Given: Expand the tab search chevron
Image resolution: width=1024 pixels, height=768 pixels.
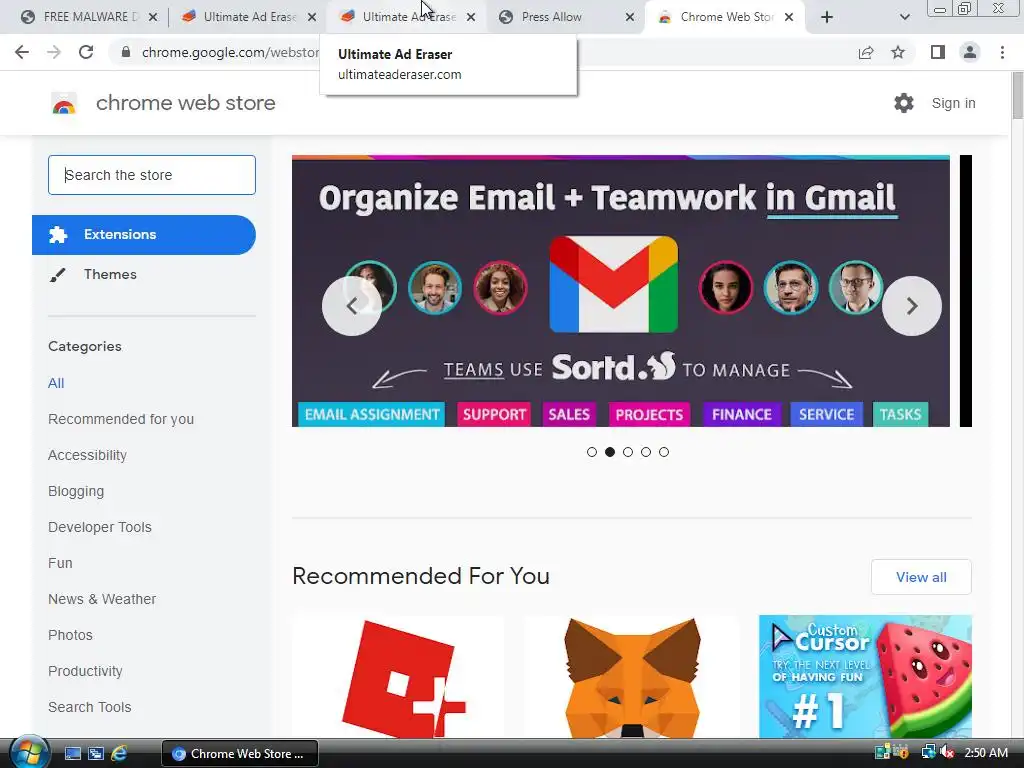Looking at the screenshot, I should 904,17.
